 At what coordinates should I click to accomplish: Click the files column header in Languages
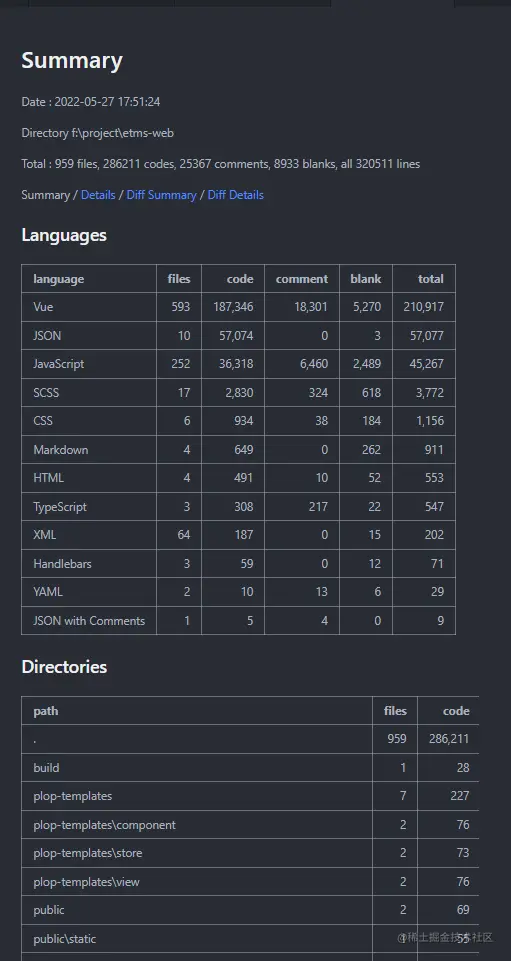pyautogui.click(x=179, y=279)
